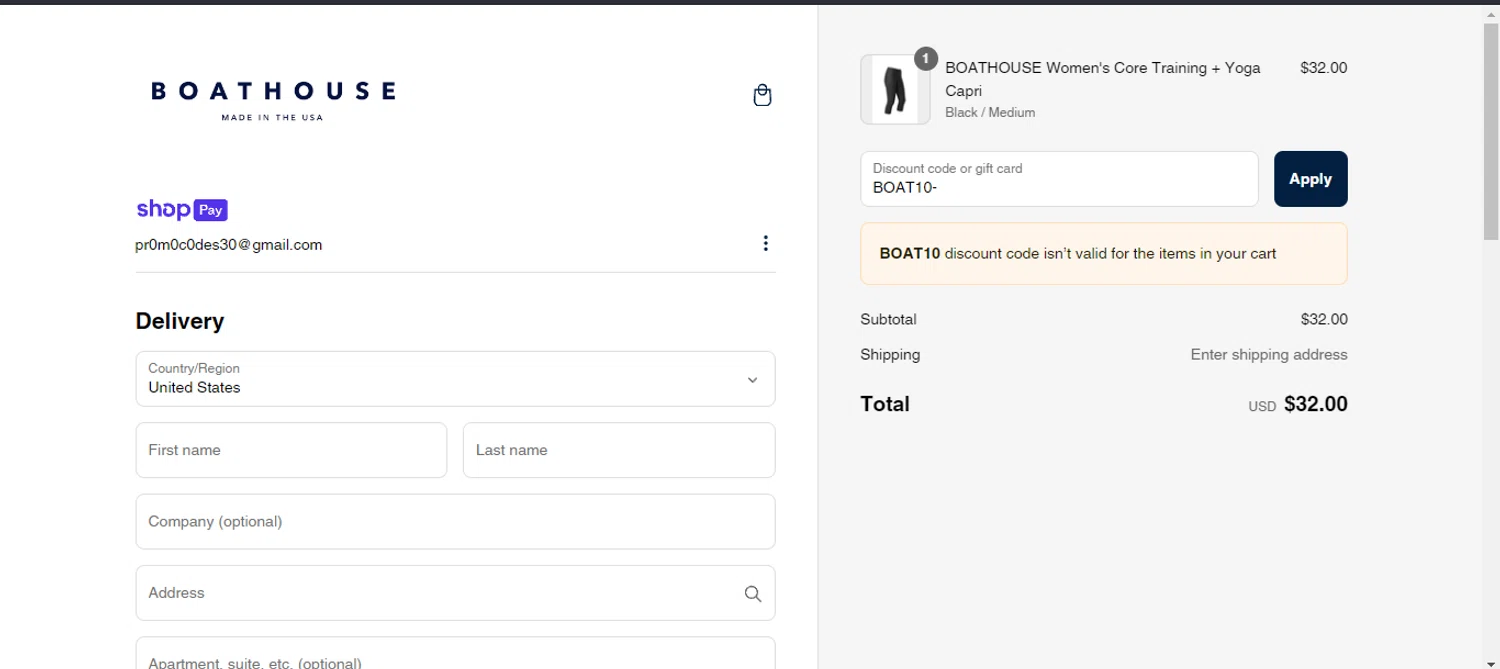Select the email pr0m0c0des30@gmail.com
The width and height of the screenshot is (1500, 669).
click(x=229, y=245)
